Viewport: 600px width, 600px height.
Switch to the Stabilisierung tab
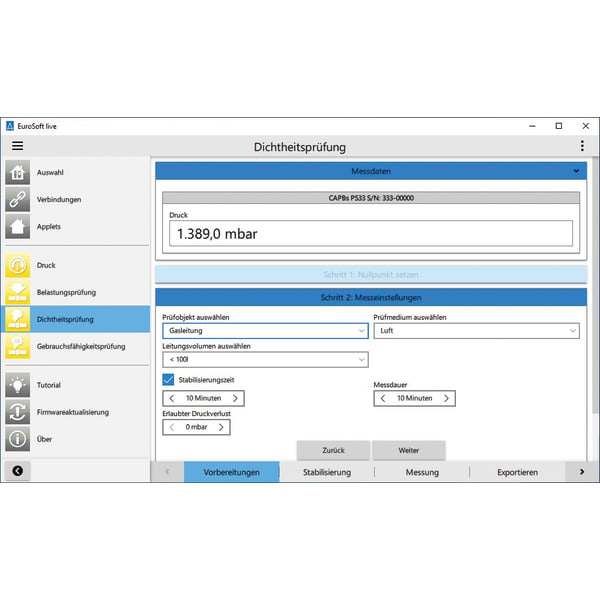[327, 472]
